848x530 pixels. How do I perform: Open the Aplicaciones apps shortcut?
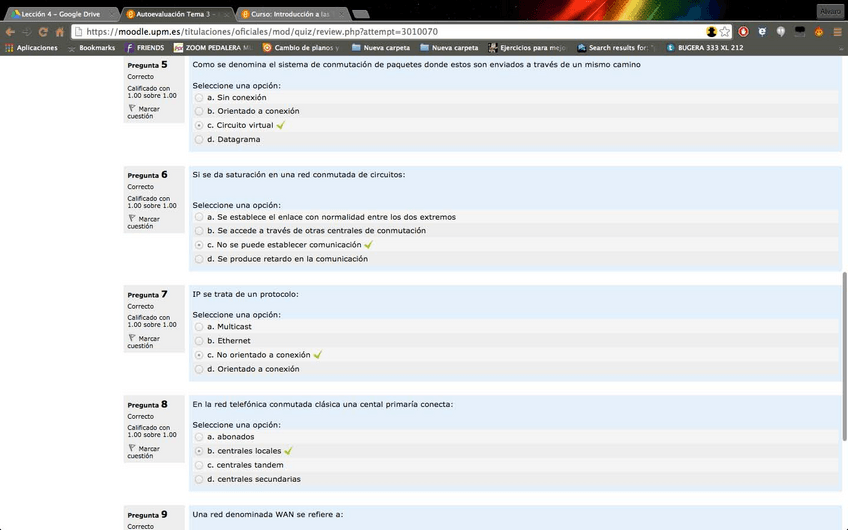pyautogui.click(x=31, y=48)
